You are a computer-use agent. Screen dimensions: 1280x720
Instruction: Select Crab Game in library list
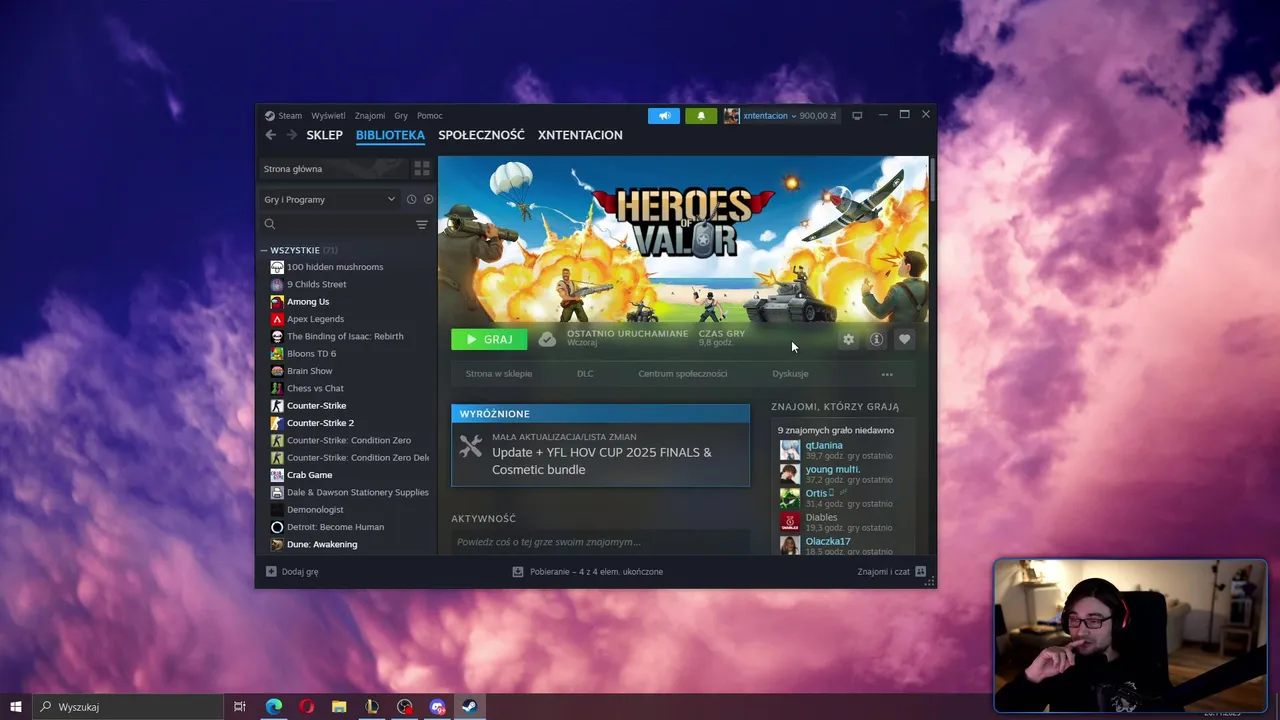pos(309,475)
